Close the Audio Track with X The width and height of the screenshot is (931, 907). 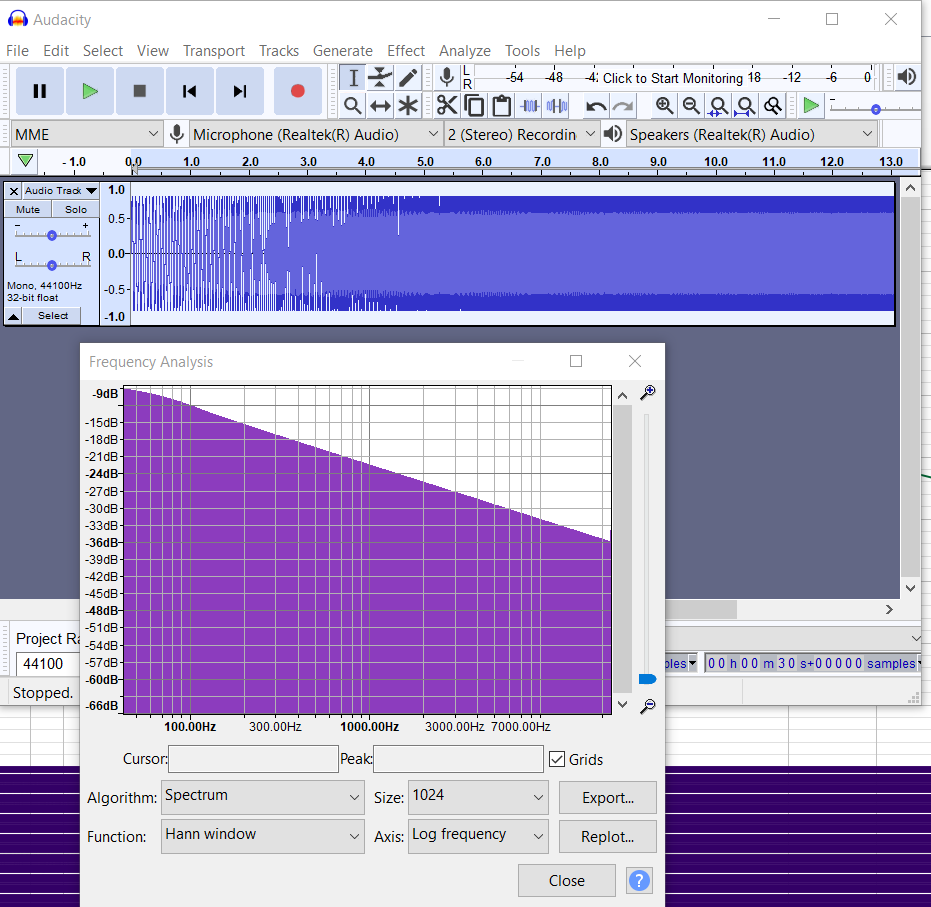point(14,191)
